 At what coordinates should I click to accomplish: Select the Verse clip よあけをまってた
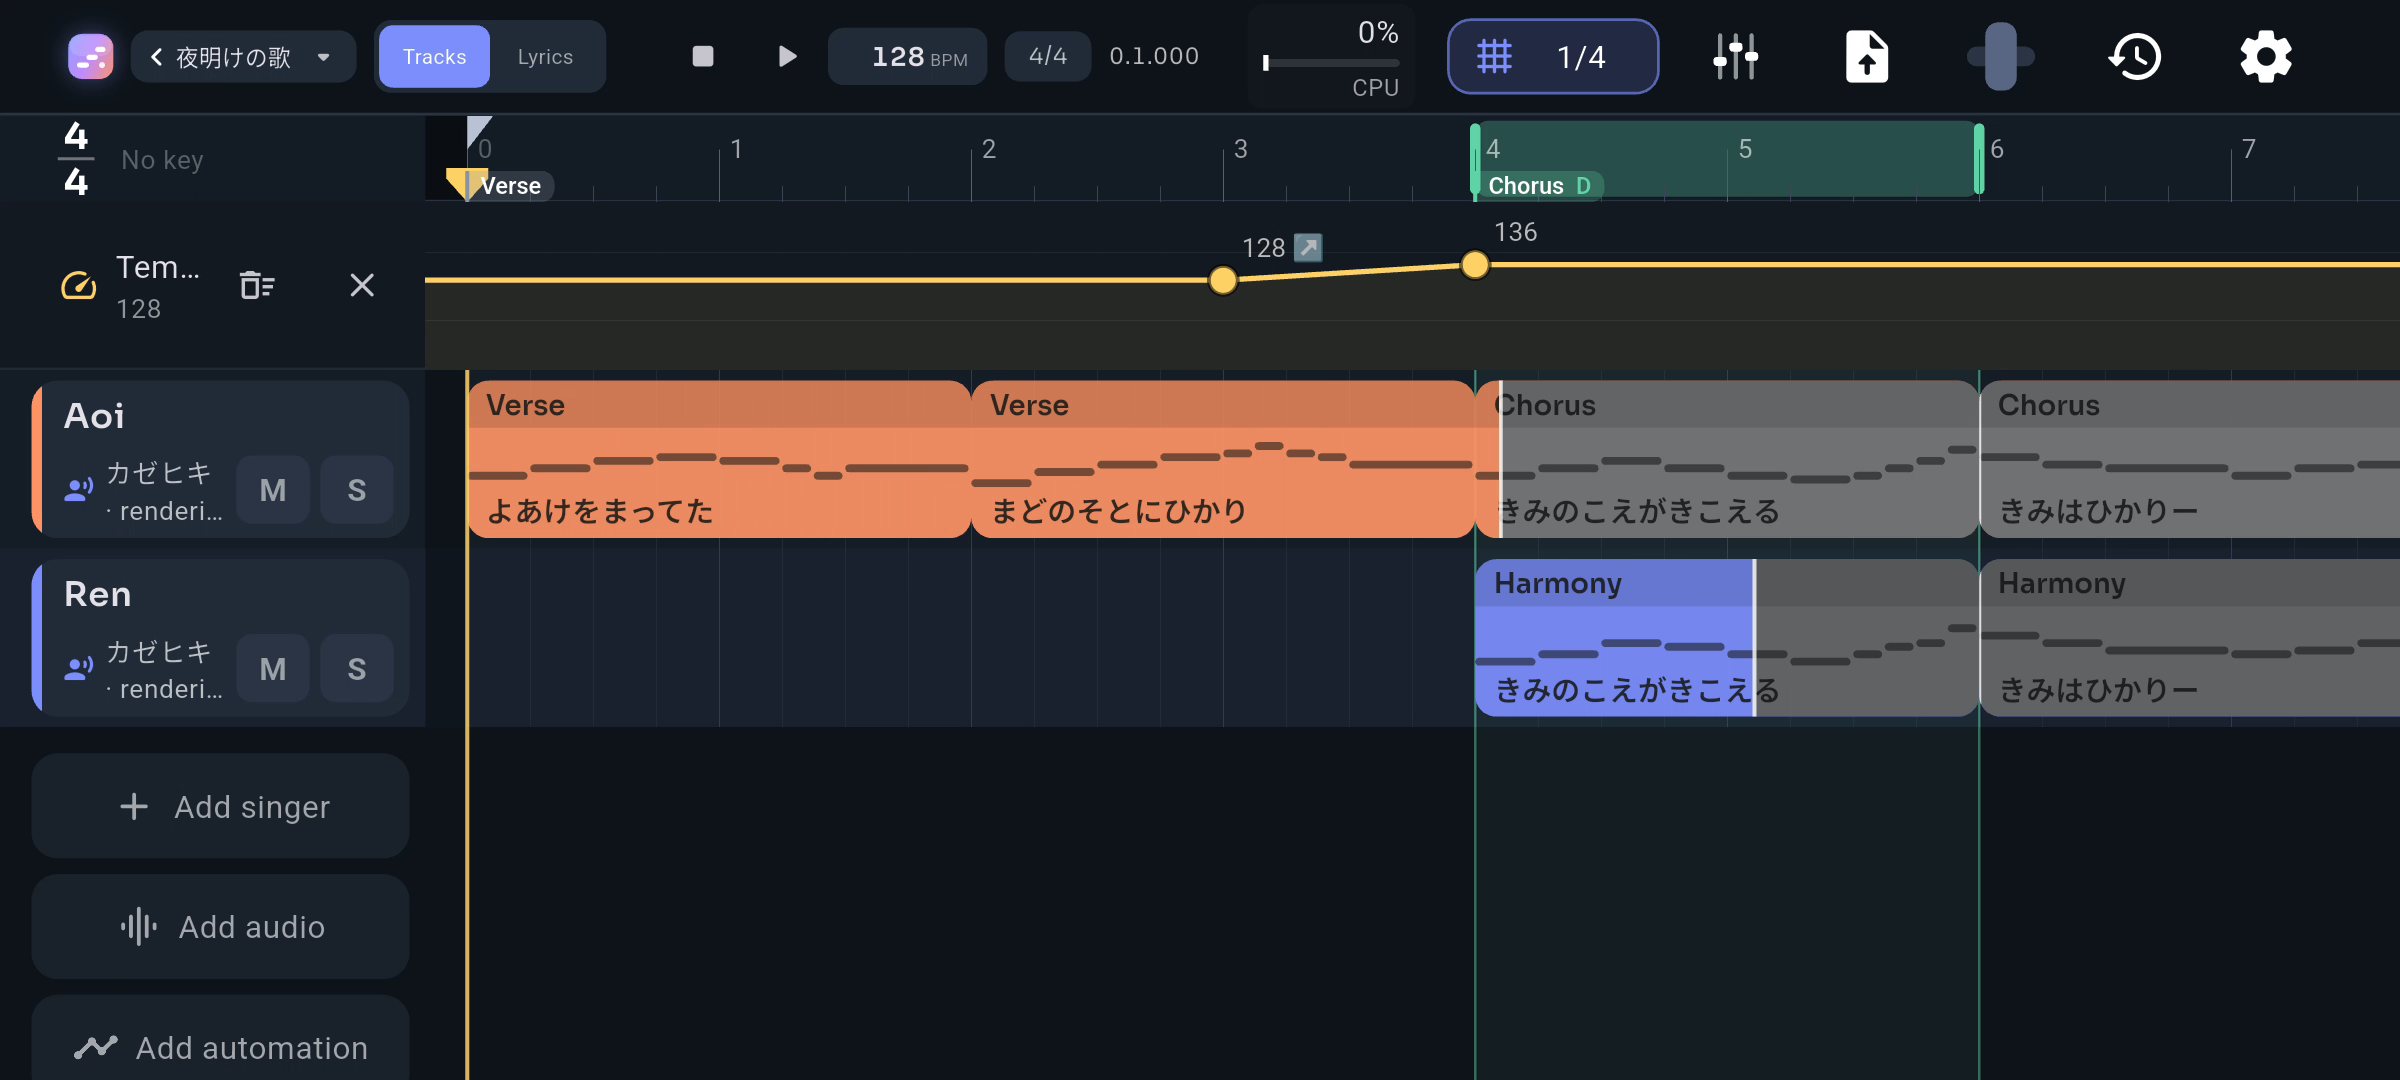(x=719, y=459)
